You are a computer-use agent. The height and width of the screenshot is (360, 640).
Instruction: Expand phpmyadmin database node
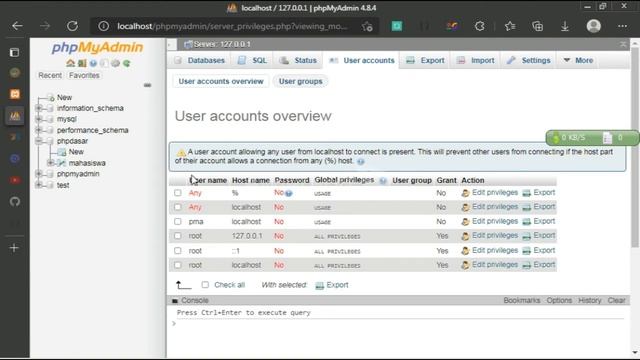39,174
